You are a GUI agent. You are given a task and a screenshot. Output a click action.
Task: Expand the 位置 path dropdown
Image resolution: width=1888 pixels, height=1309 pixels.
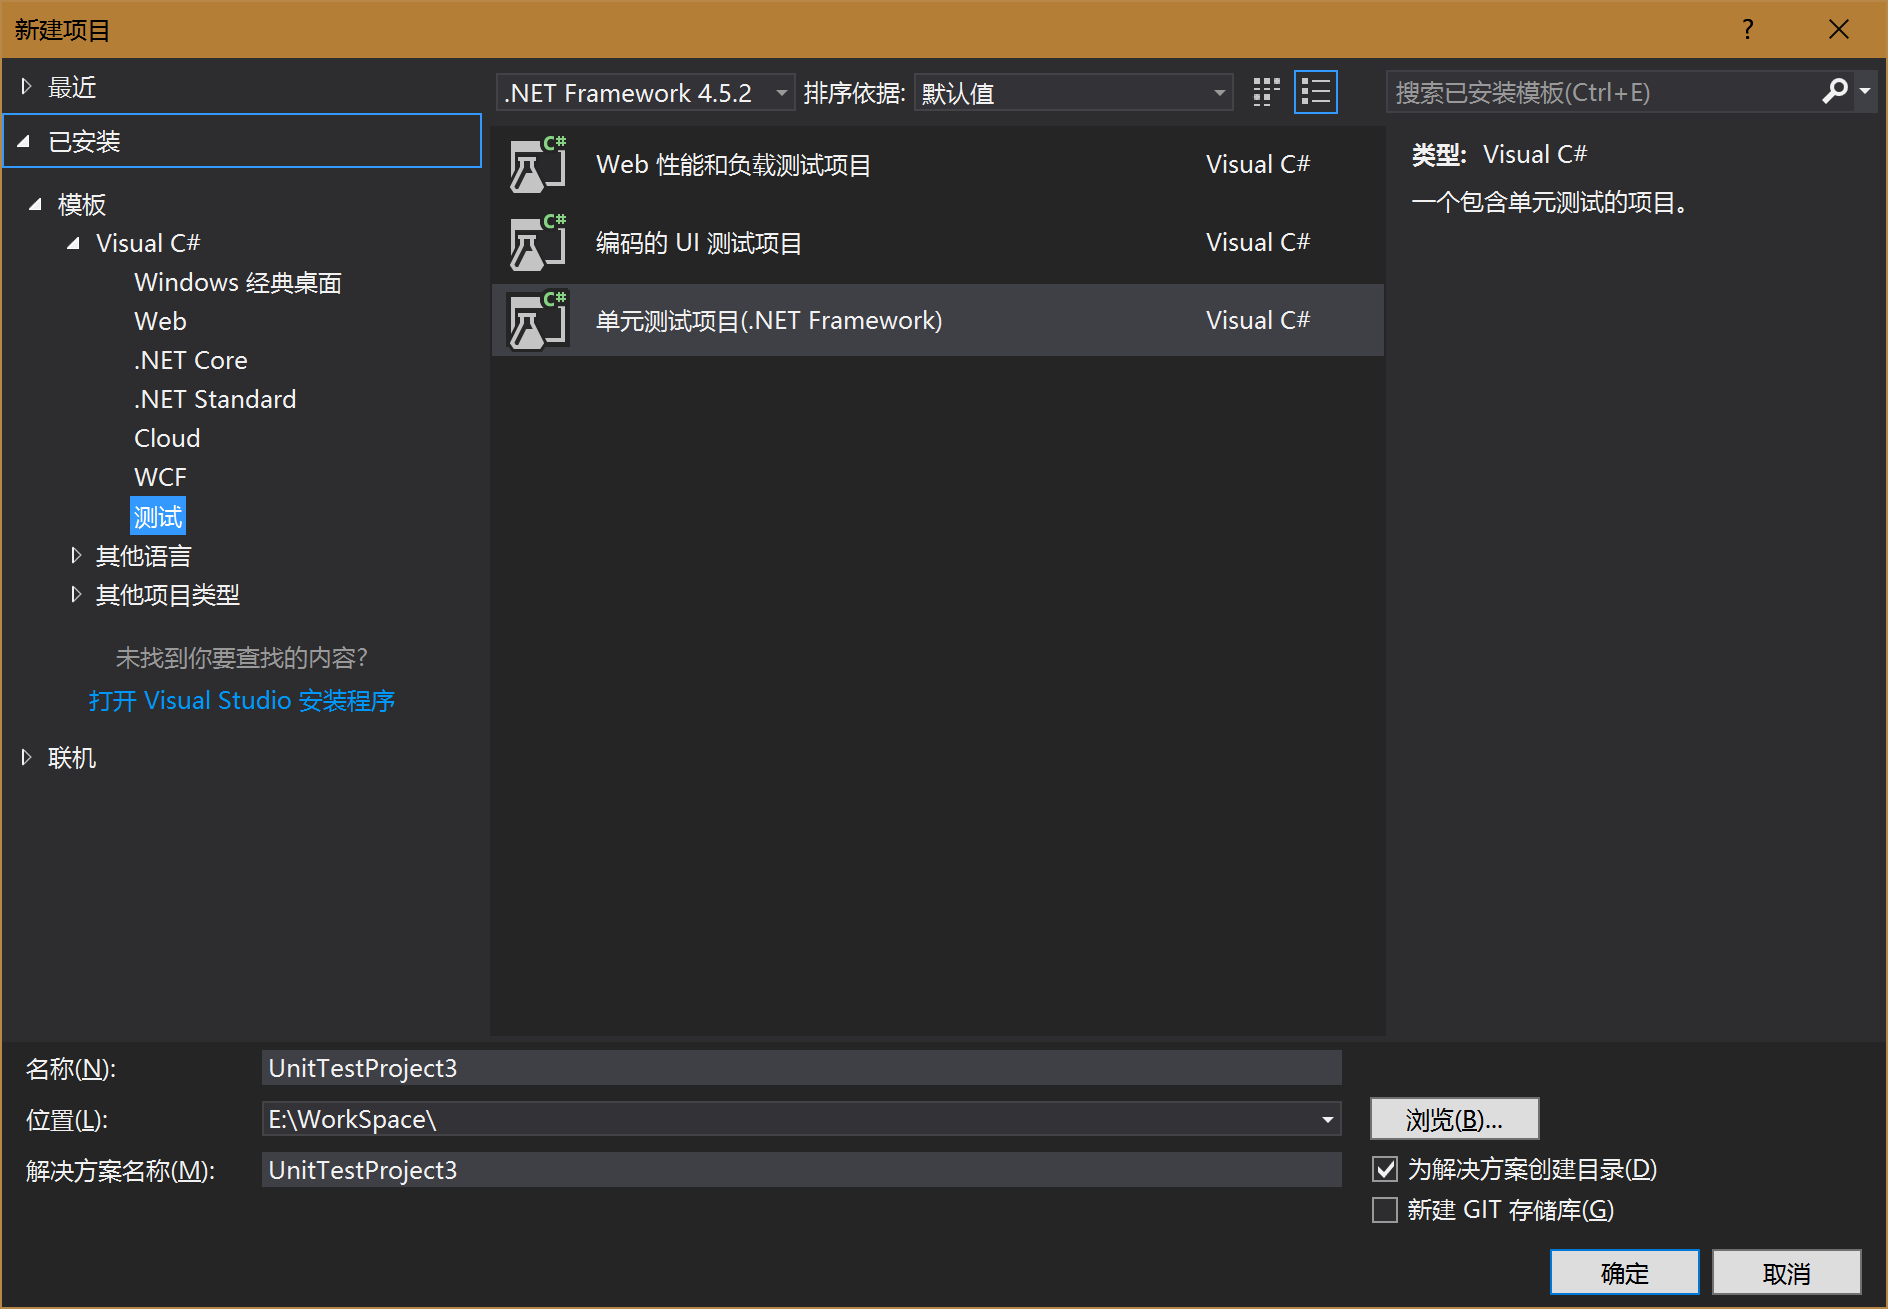[1327, 1119]
